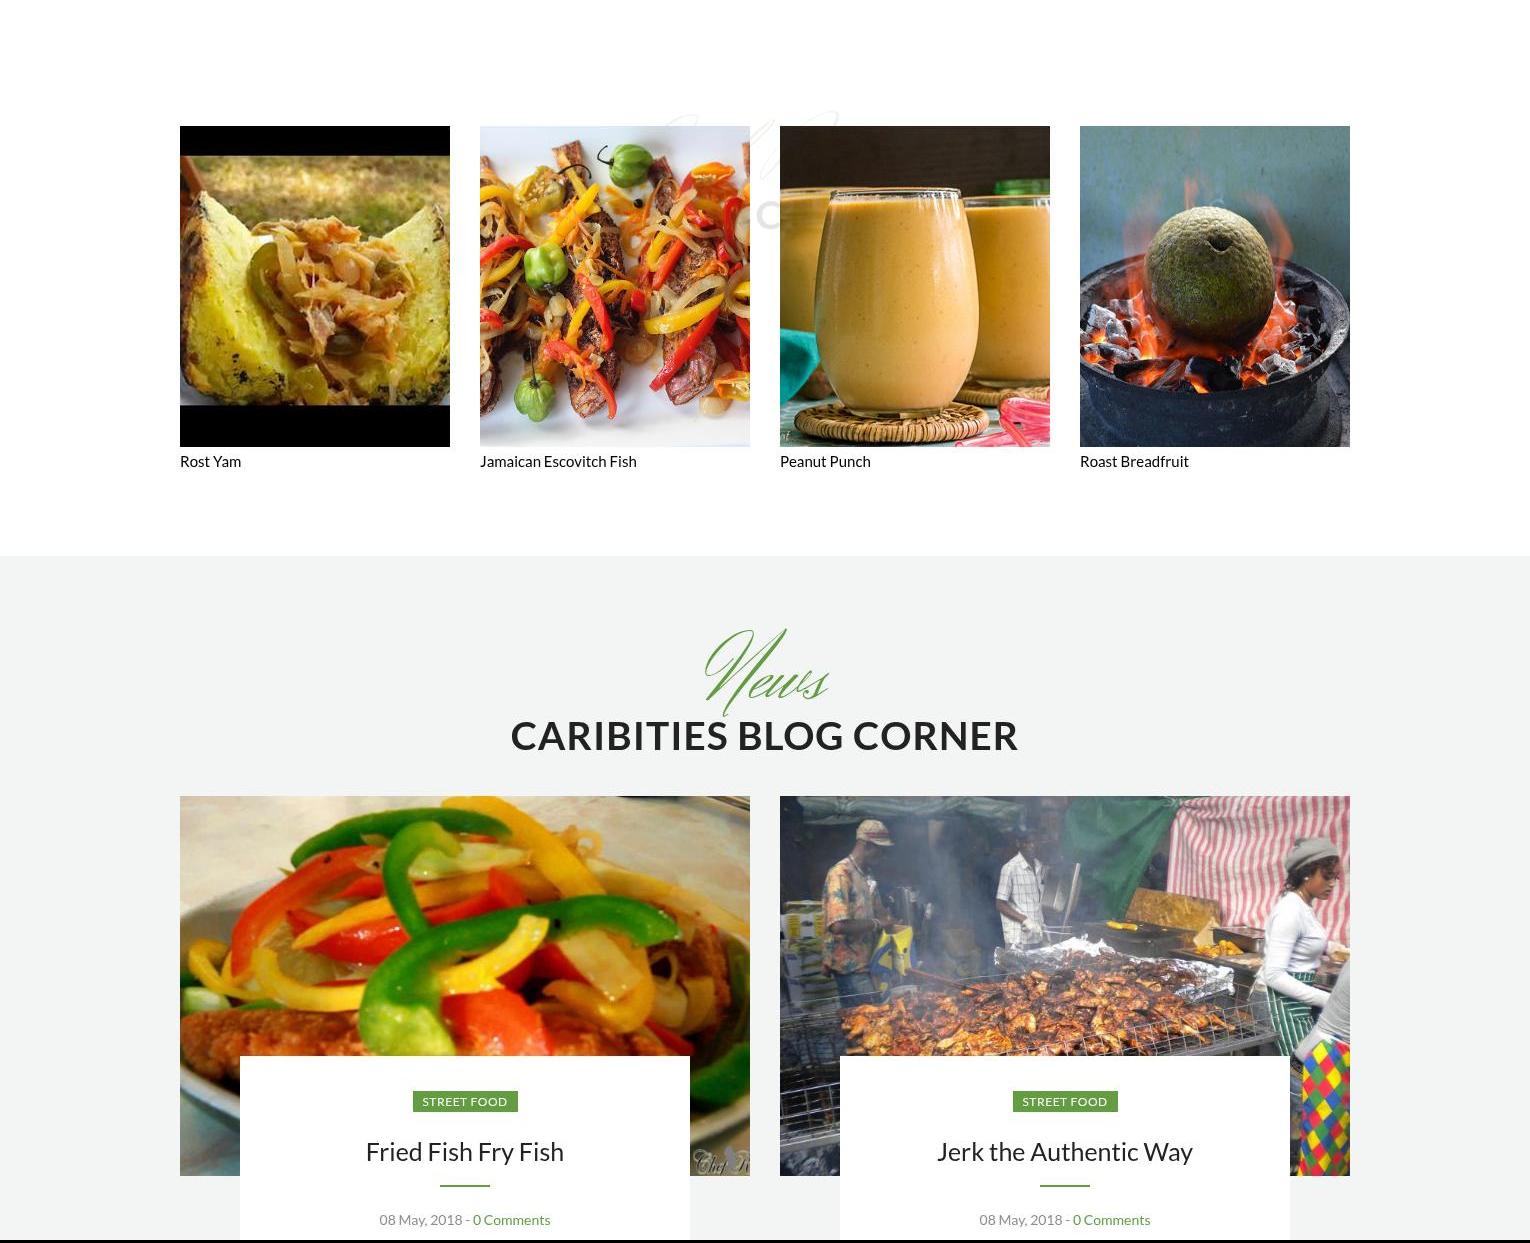The width and height of the screenshot is (1530, 1243).
Task: Open the jerk grill blog post image
Action: (x=1065, y=925)
